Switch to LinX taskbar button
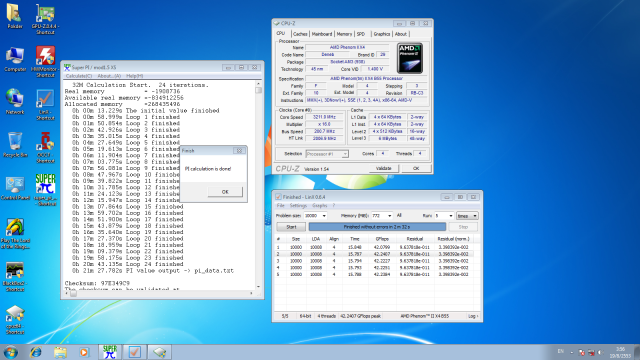This screenshot has height=360, width=640. click(134, 352)
